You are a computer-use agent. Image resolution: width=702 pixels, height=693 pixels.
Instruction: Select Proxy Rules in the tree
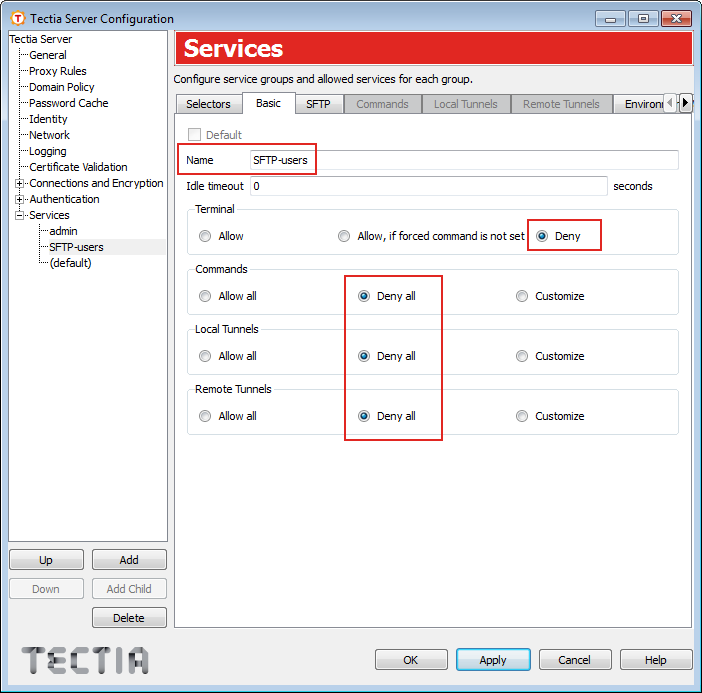58,71
